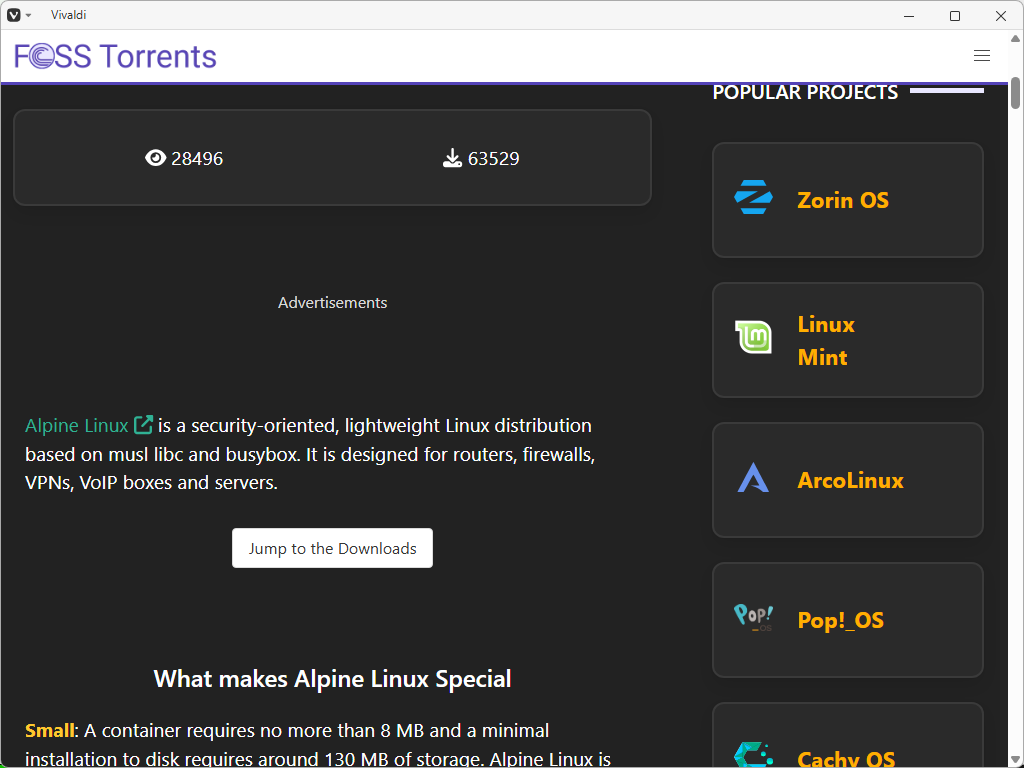Open the Vivaldi menu dropdown arrow
This screenshot has height=768, width=1024.
pyautogui.click(x=29, y=15)
